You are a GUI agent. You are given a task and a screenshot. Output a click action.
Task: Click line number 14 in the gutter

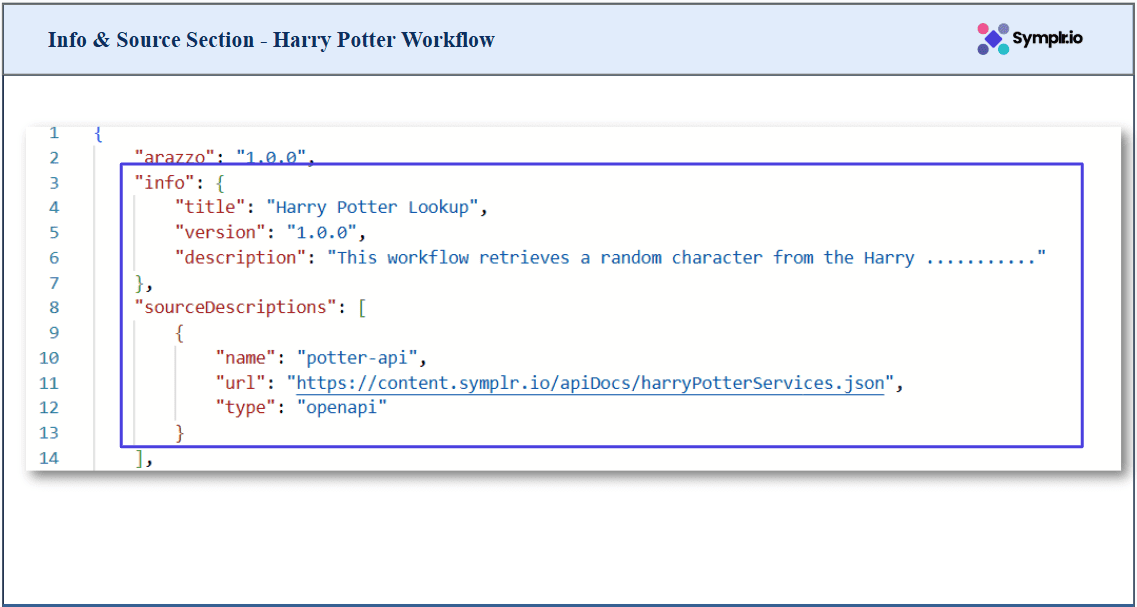pos(49,457)
